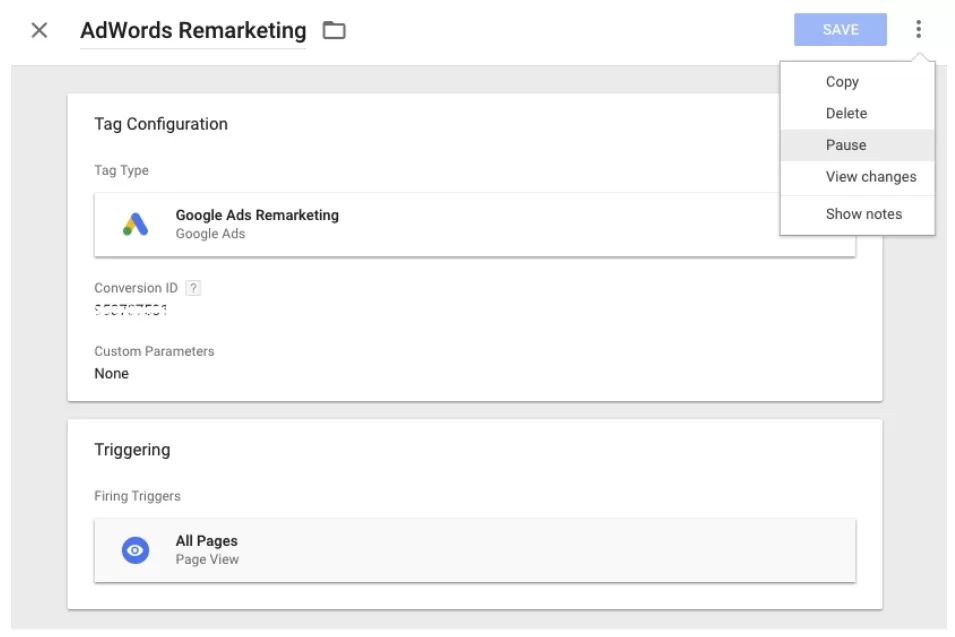955x637 pixels.
Task: Open View changes from the menu
Action: [x=870, y=177]
